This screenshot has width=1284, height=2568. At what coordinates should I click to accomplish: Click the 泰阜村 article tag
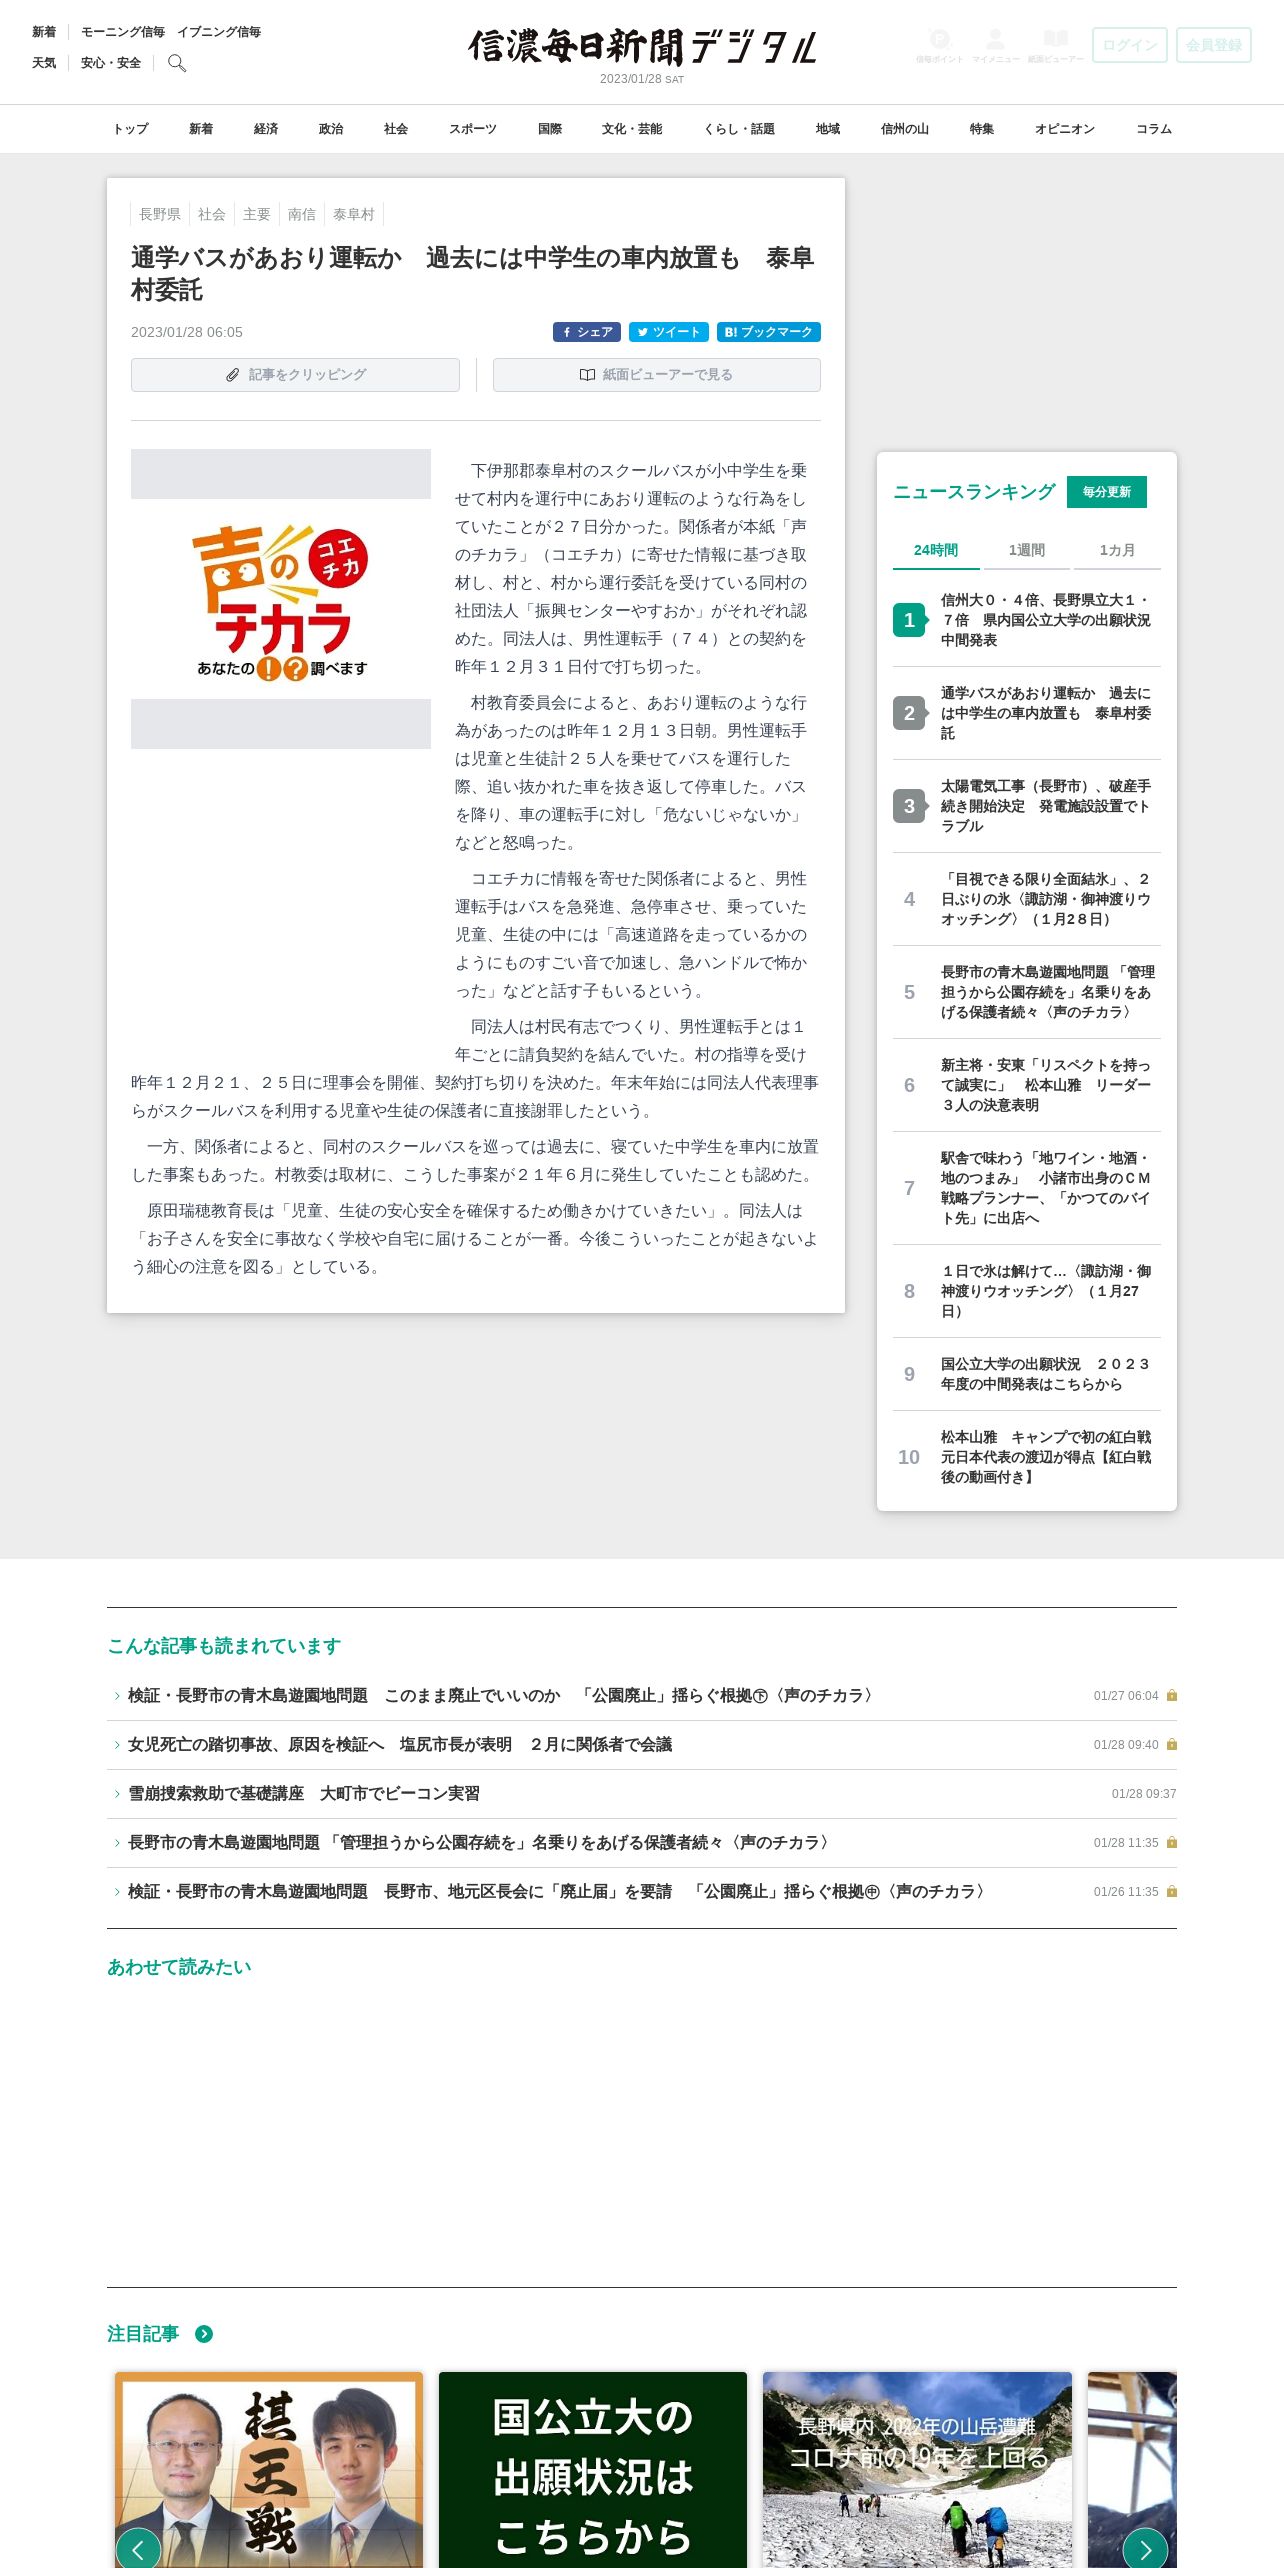(x=354, y=214)
